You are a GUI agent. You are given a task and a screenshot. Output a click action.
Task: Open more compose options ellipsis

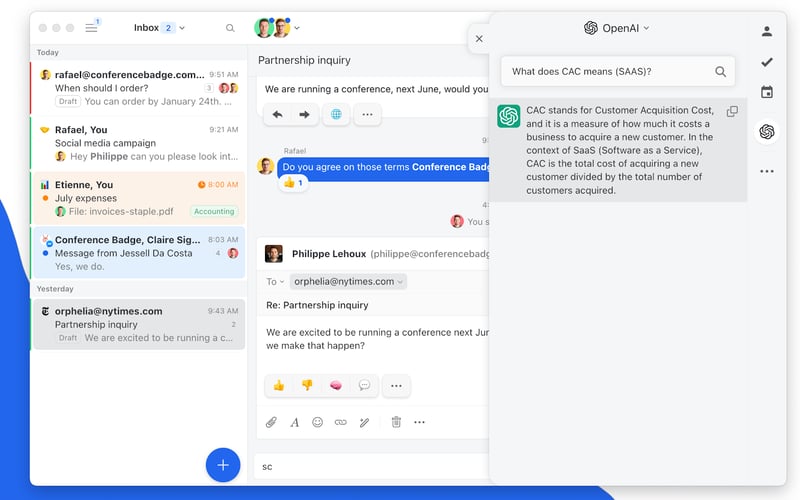click(x=419, y=422)
